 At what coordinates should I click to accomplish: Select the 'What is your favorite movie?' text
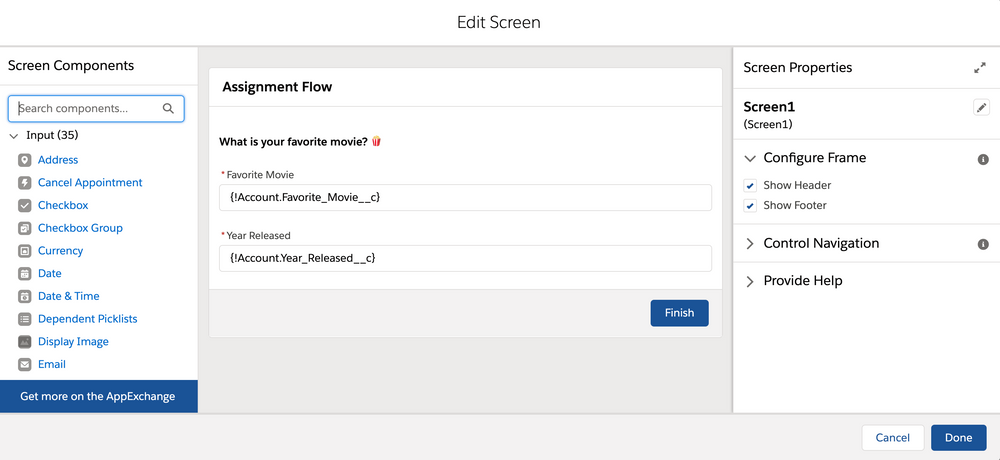click(x=293, y=142)
